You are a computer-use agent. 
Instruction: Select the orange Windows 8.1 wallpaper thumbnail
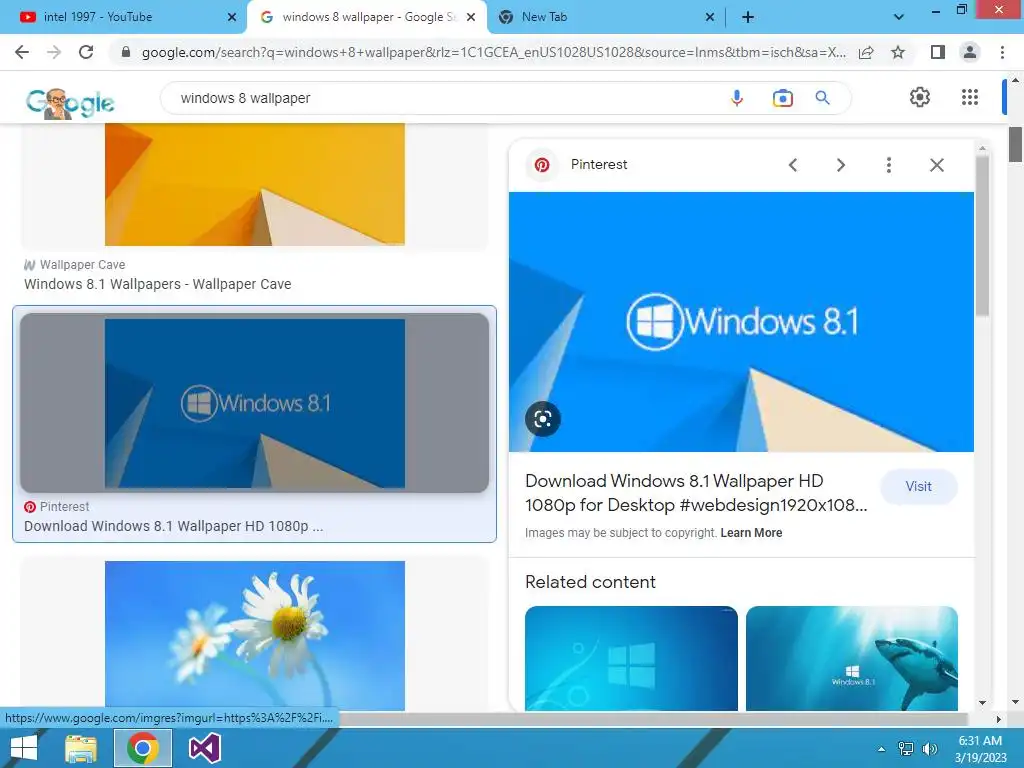click(x=255, y=185)
